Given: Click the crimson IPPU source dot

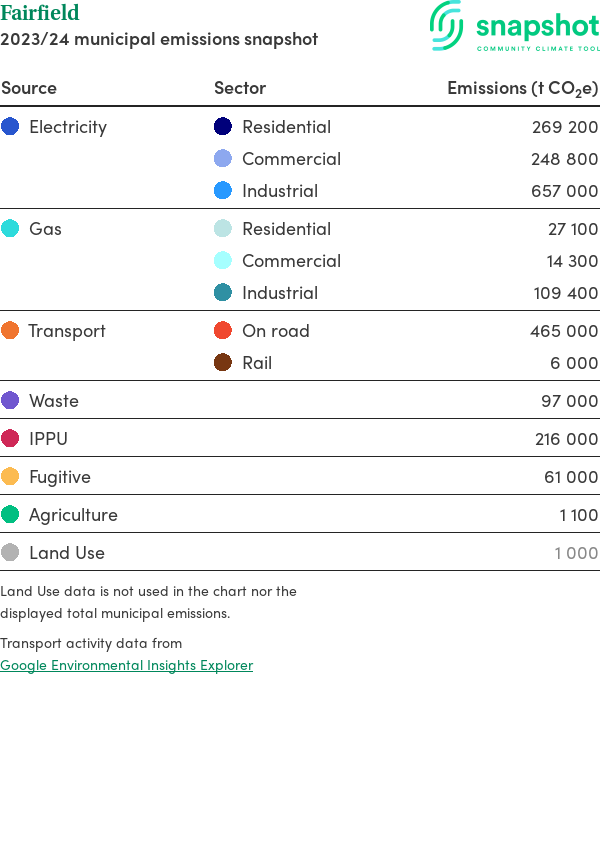Looking at the screenshot, I should click(10, 438).
